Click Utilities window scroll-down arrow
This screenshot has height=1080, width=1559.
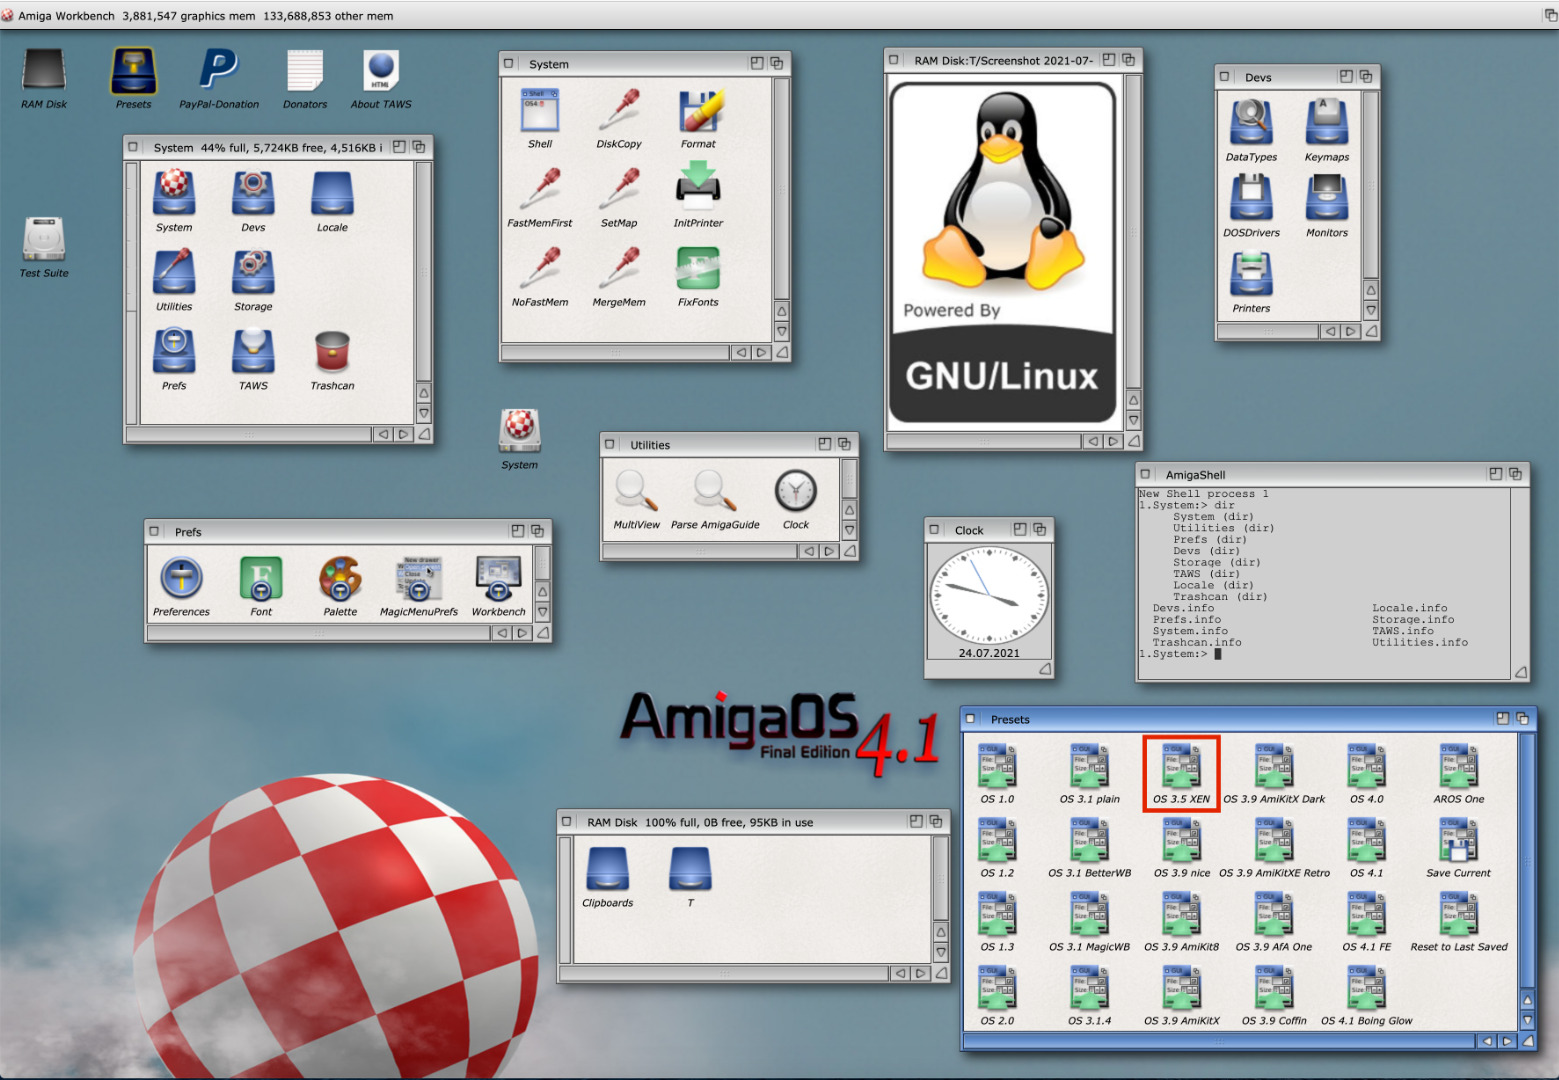coord(849,530)
